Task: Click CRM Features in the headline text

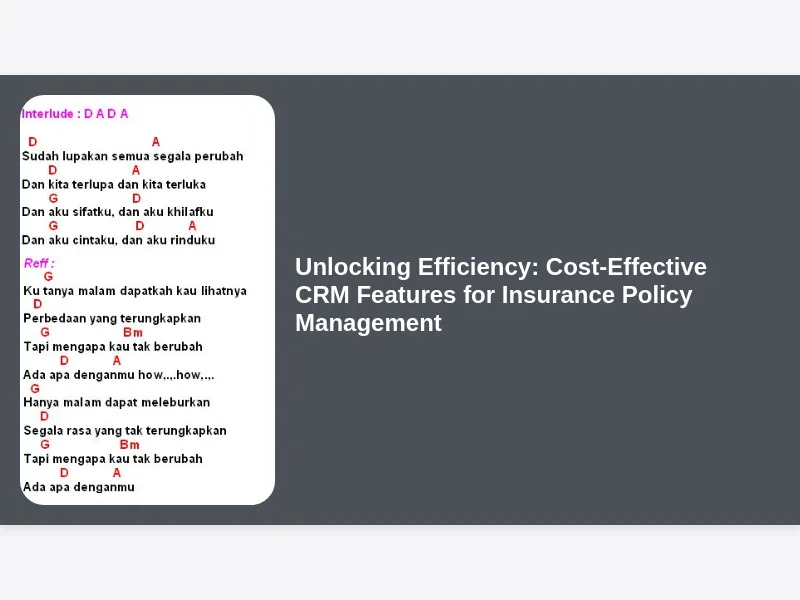Action: [376, 295]
